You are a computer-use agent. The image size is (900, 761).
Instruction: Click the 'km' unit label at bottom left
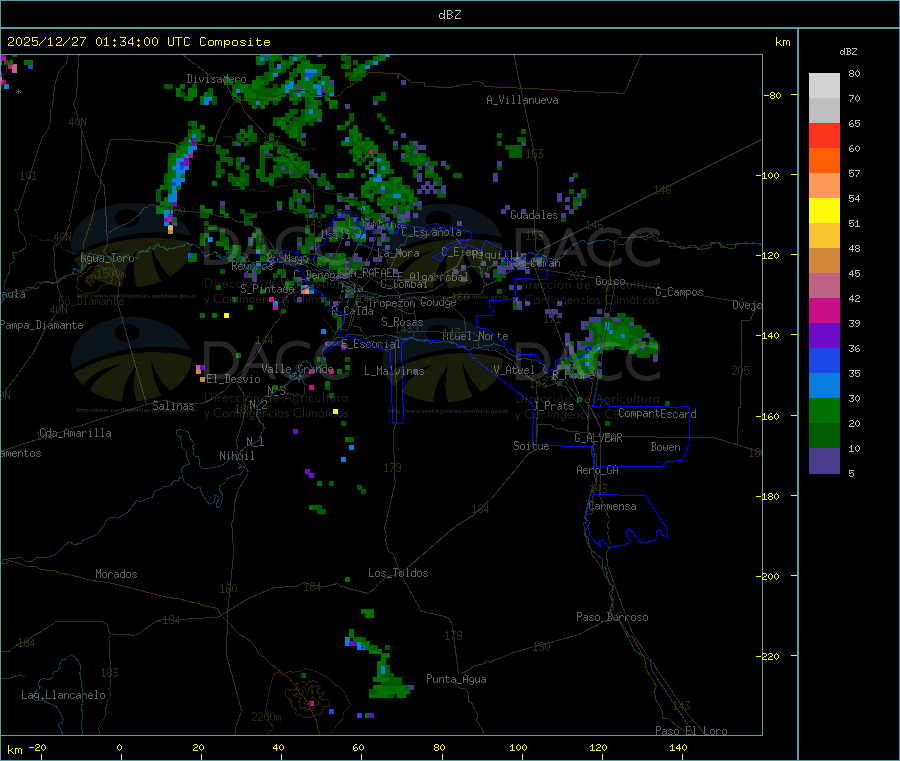point(15,750)
